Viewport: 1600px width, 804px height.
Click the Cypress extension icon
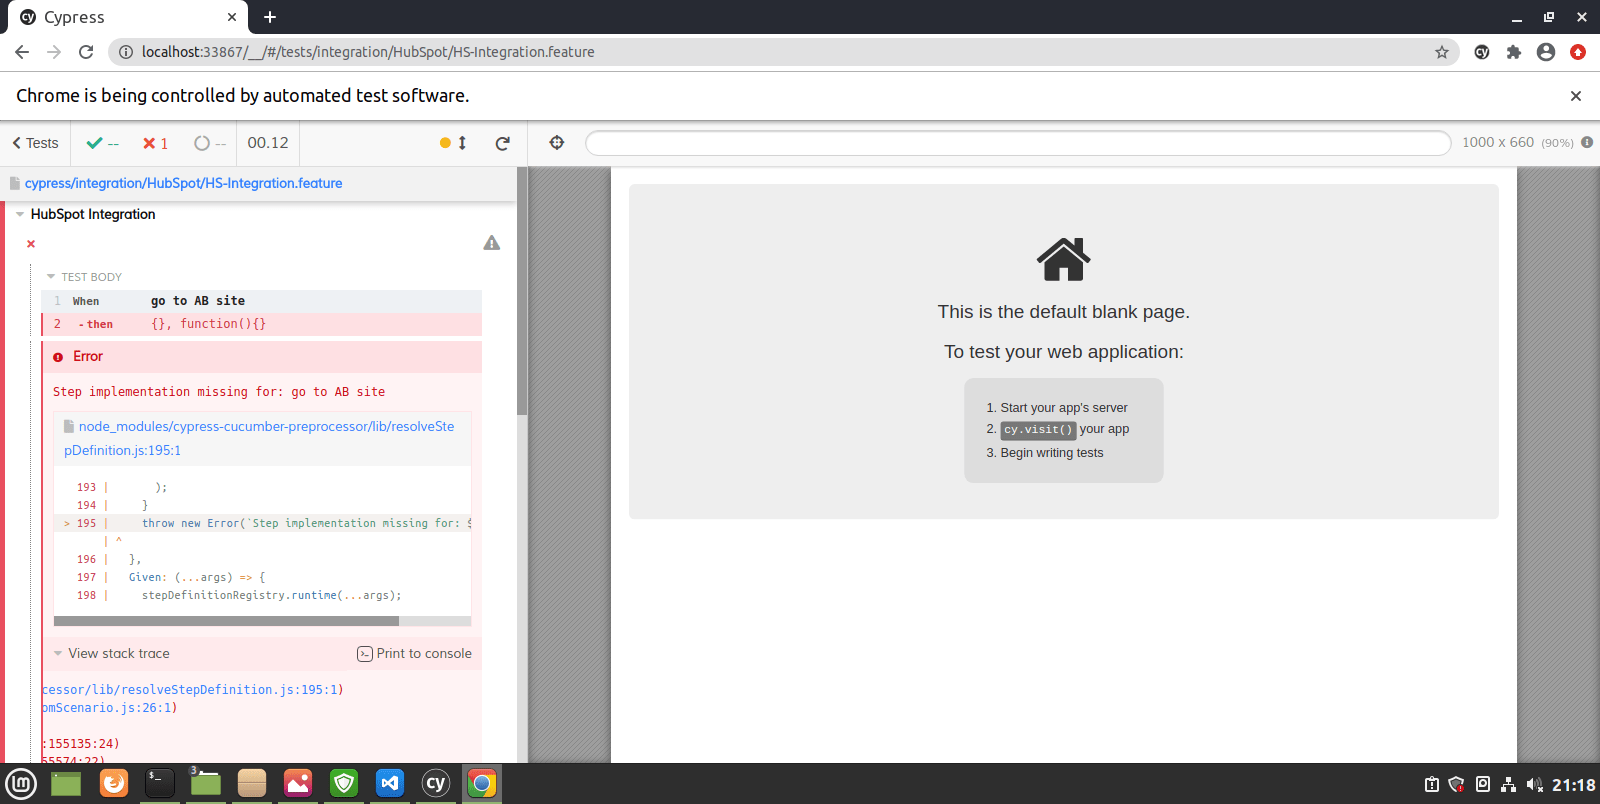tap(1482, 52)
